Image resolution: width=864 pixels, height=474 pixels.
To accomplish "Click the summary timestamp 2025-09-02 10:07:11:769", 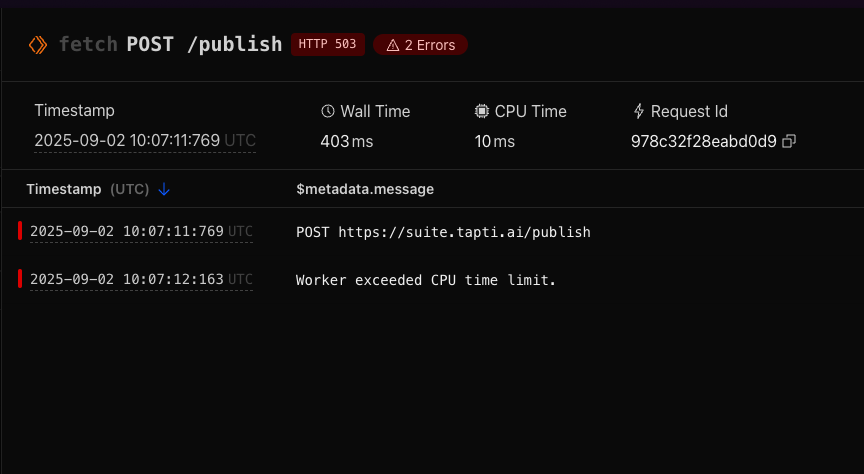I will point(127,141).
